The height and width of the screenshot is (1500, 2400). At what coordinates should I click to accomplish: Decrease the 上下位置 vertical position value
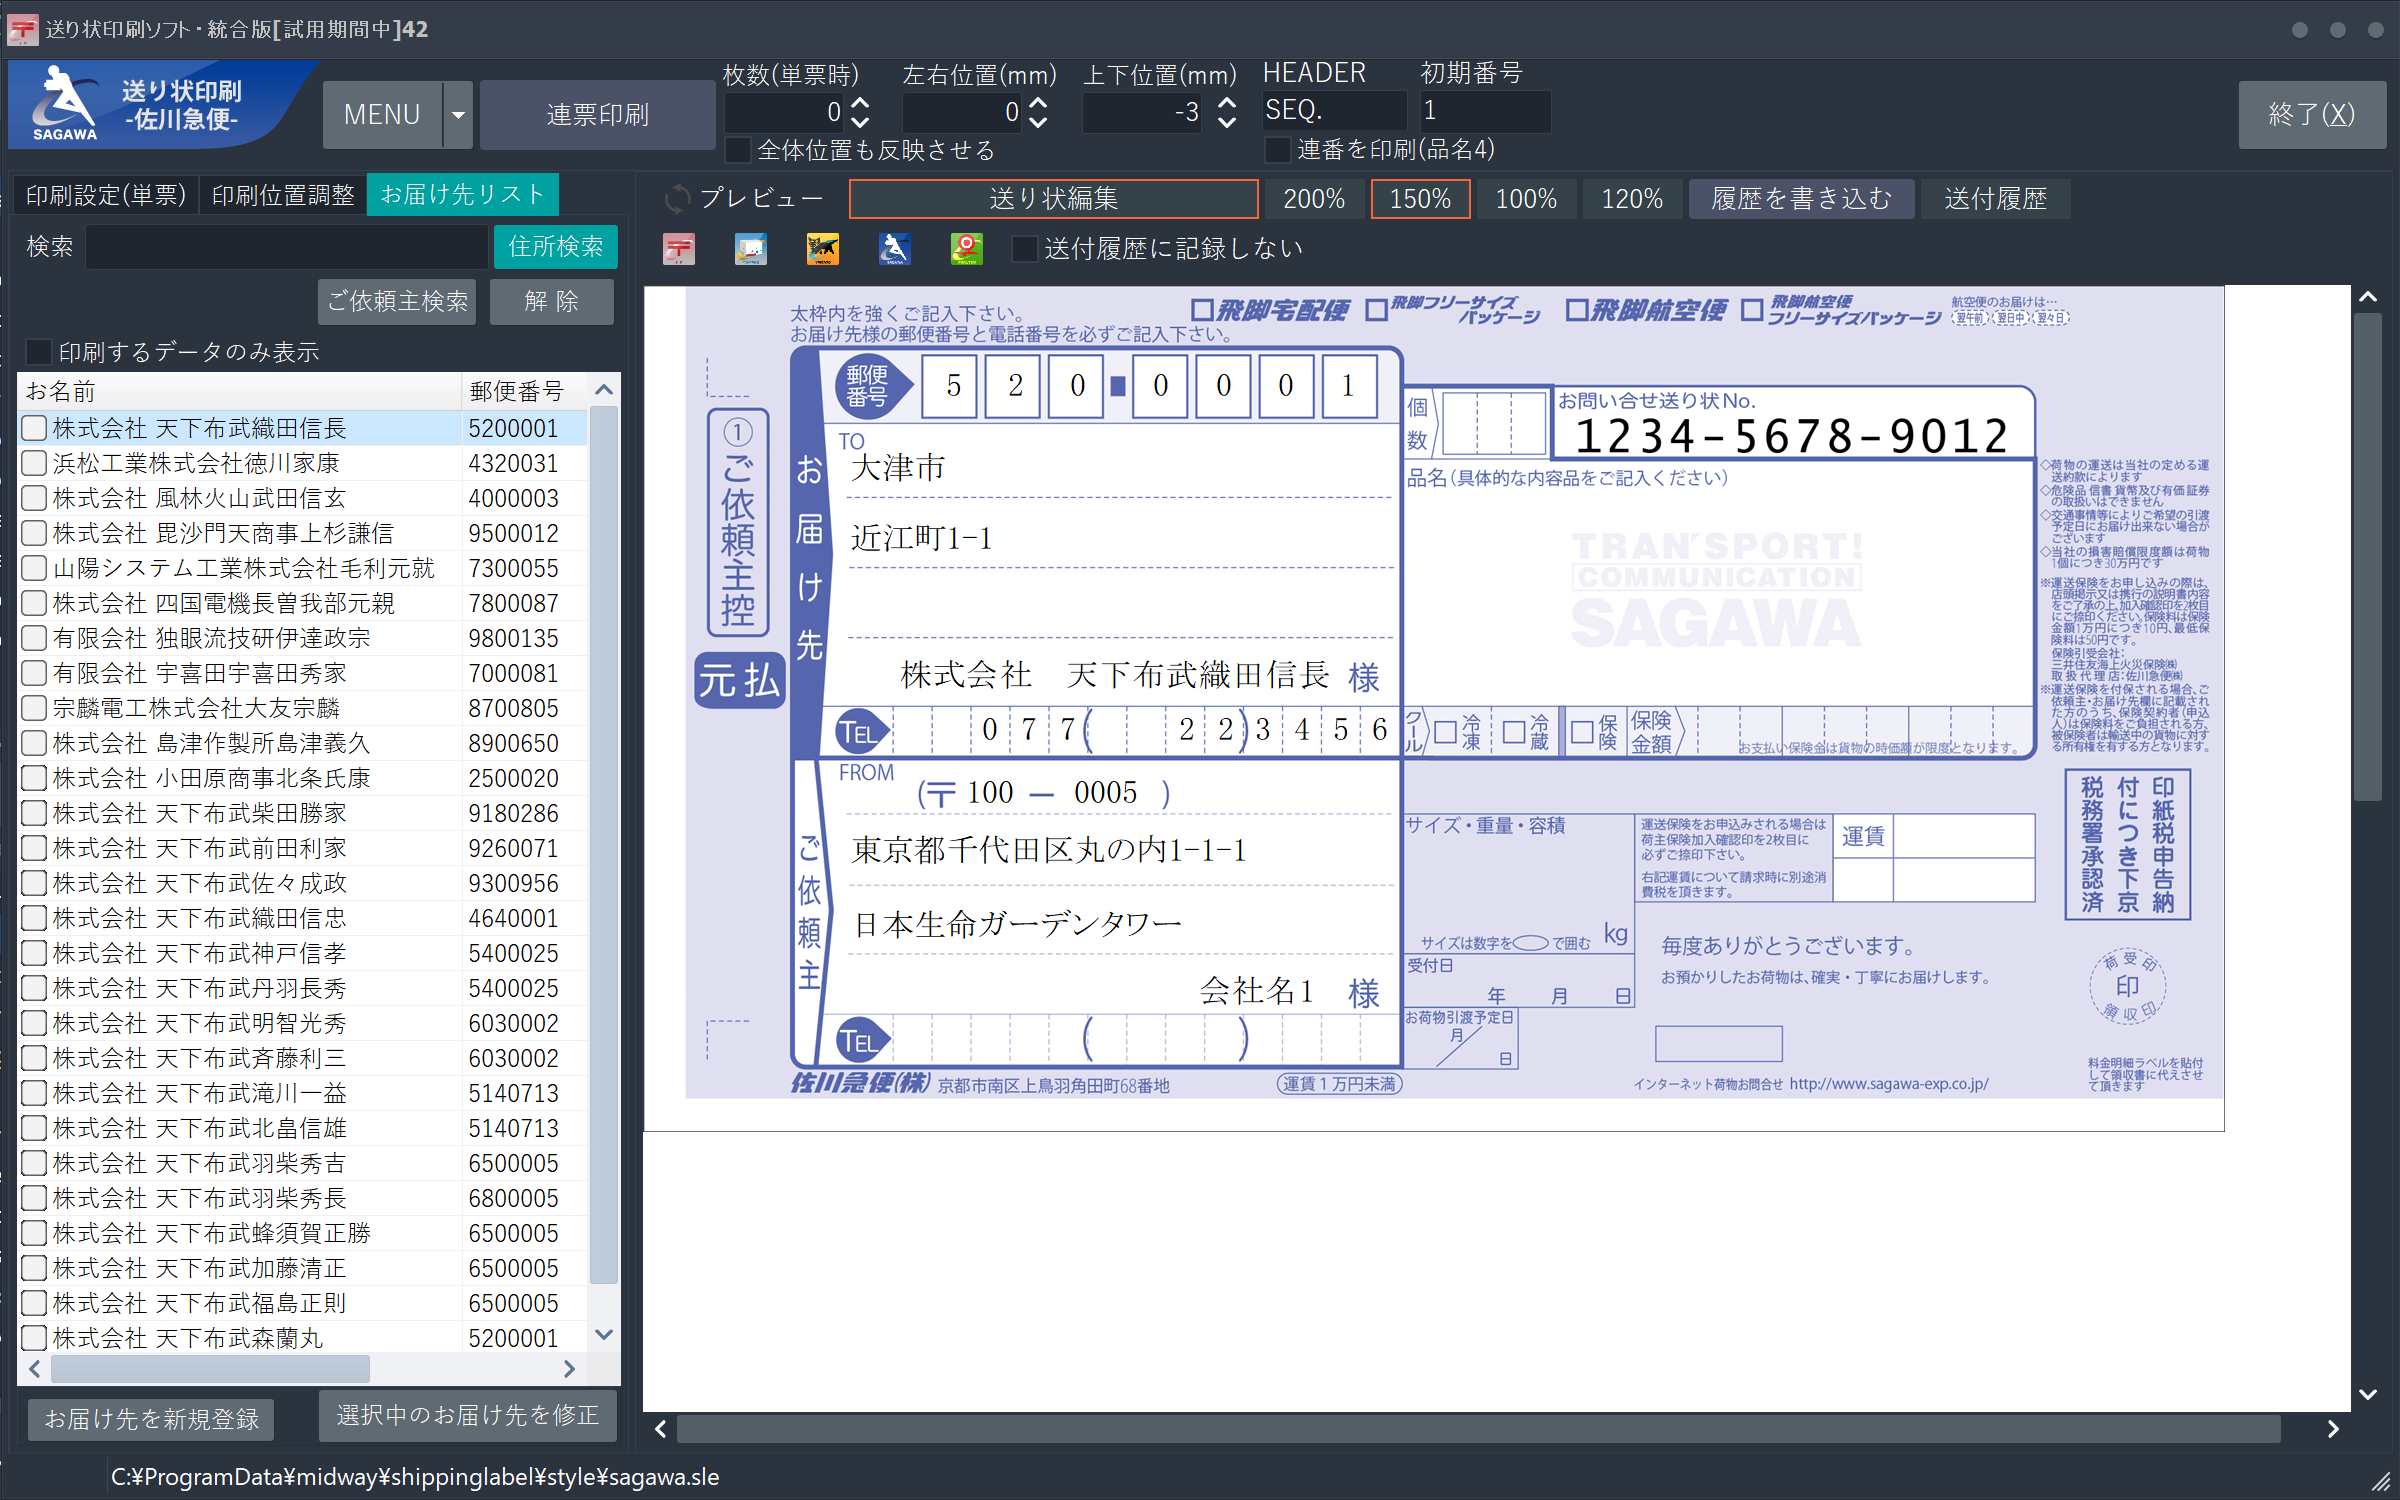[x=1228, y=122]
